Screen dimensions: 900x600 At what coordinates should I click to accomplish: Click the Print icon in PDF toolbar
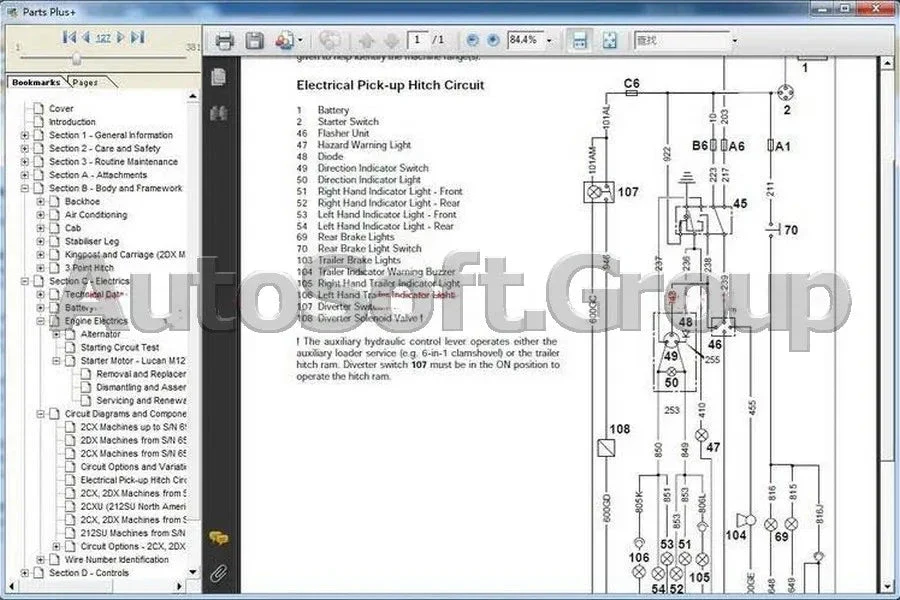224,41
